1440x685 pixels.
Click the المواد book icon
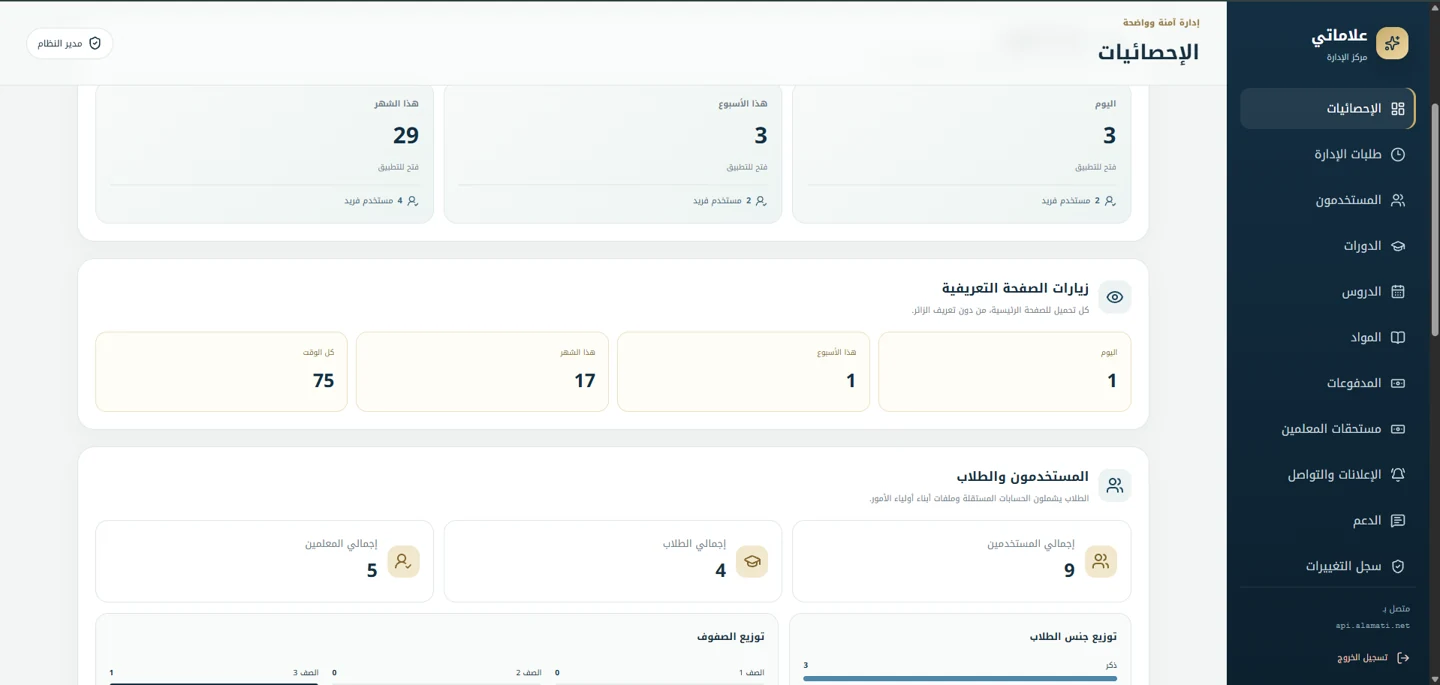click(1398, 338)
